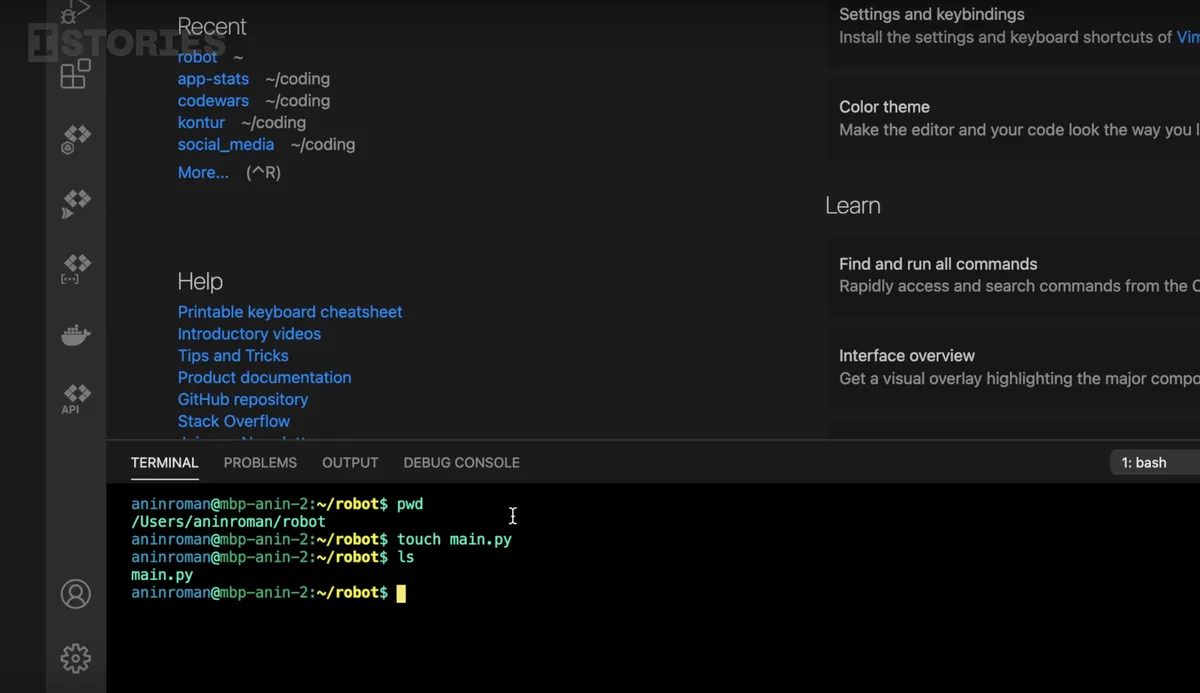Open the Introductory videos link

[249, 334]
